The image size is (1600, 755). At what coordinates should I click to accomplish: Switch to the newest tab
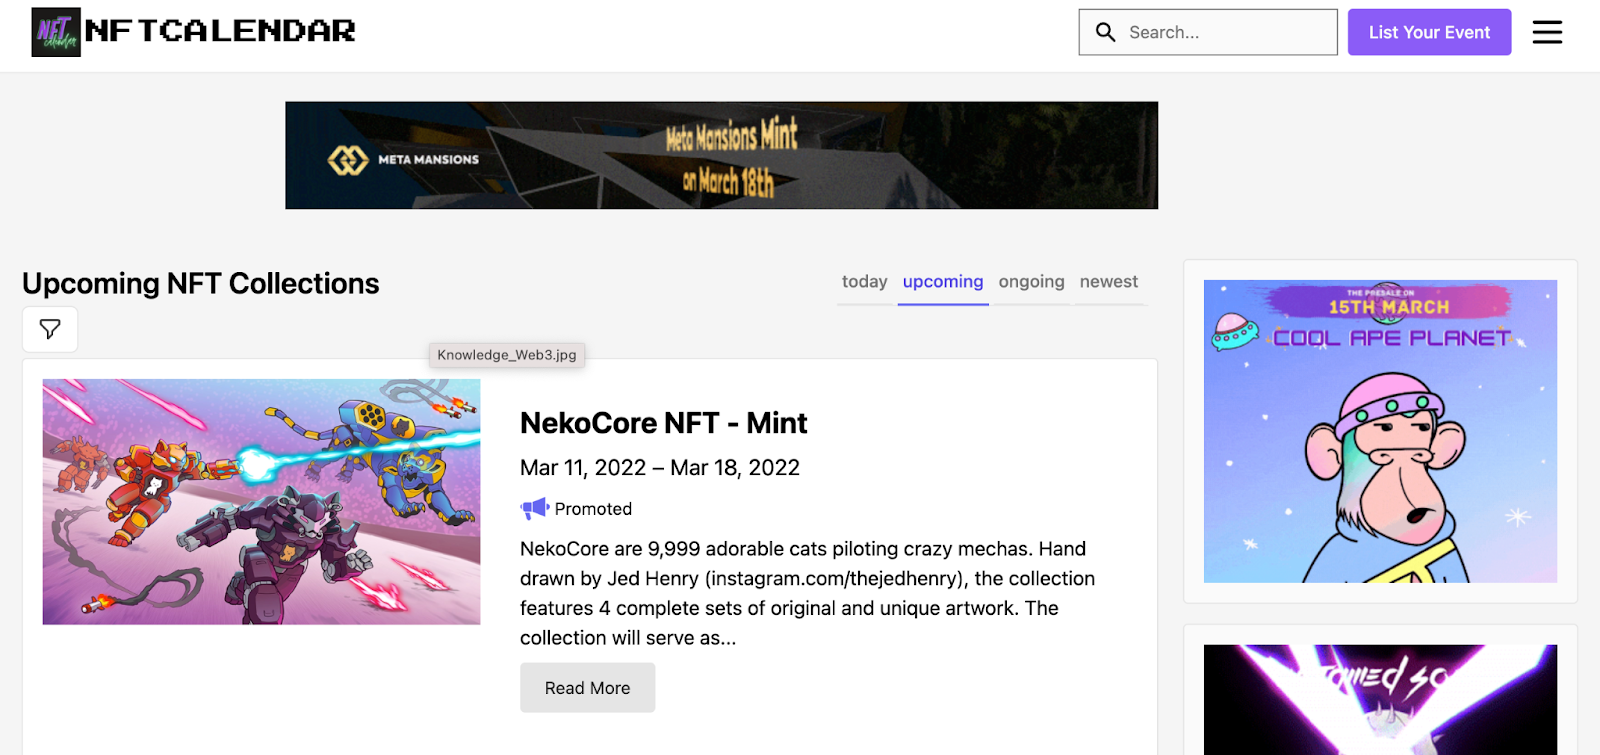pyautogui.click(x=1109, y=283)
